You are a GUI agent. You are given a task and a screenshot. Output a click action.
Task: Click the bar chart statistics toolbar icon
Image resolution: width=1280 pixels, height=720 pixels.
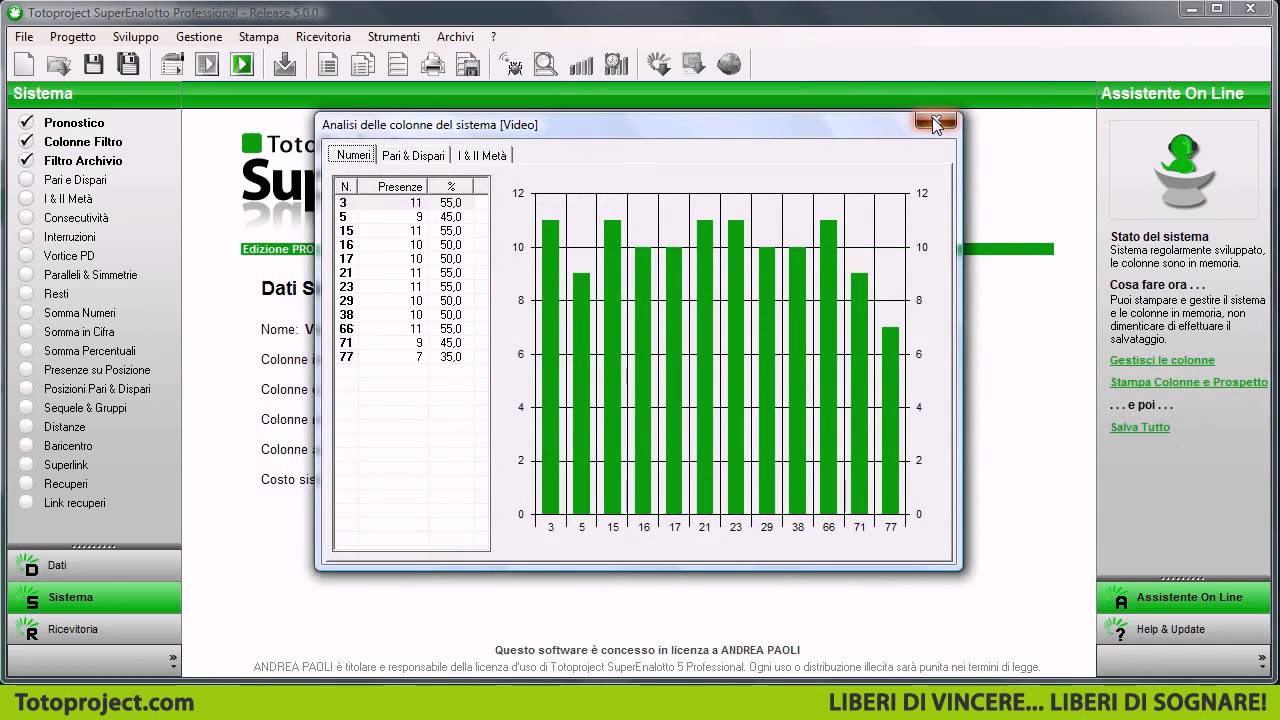point(581,65)
